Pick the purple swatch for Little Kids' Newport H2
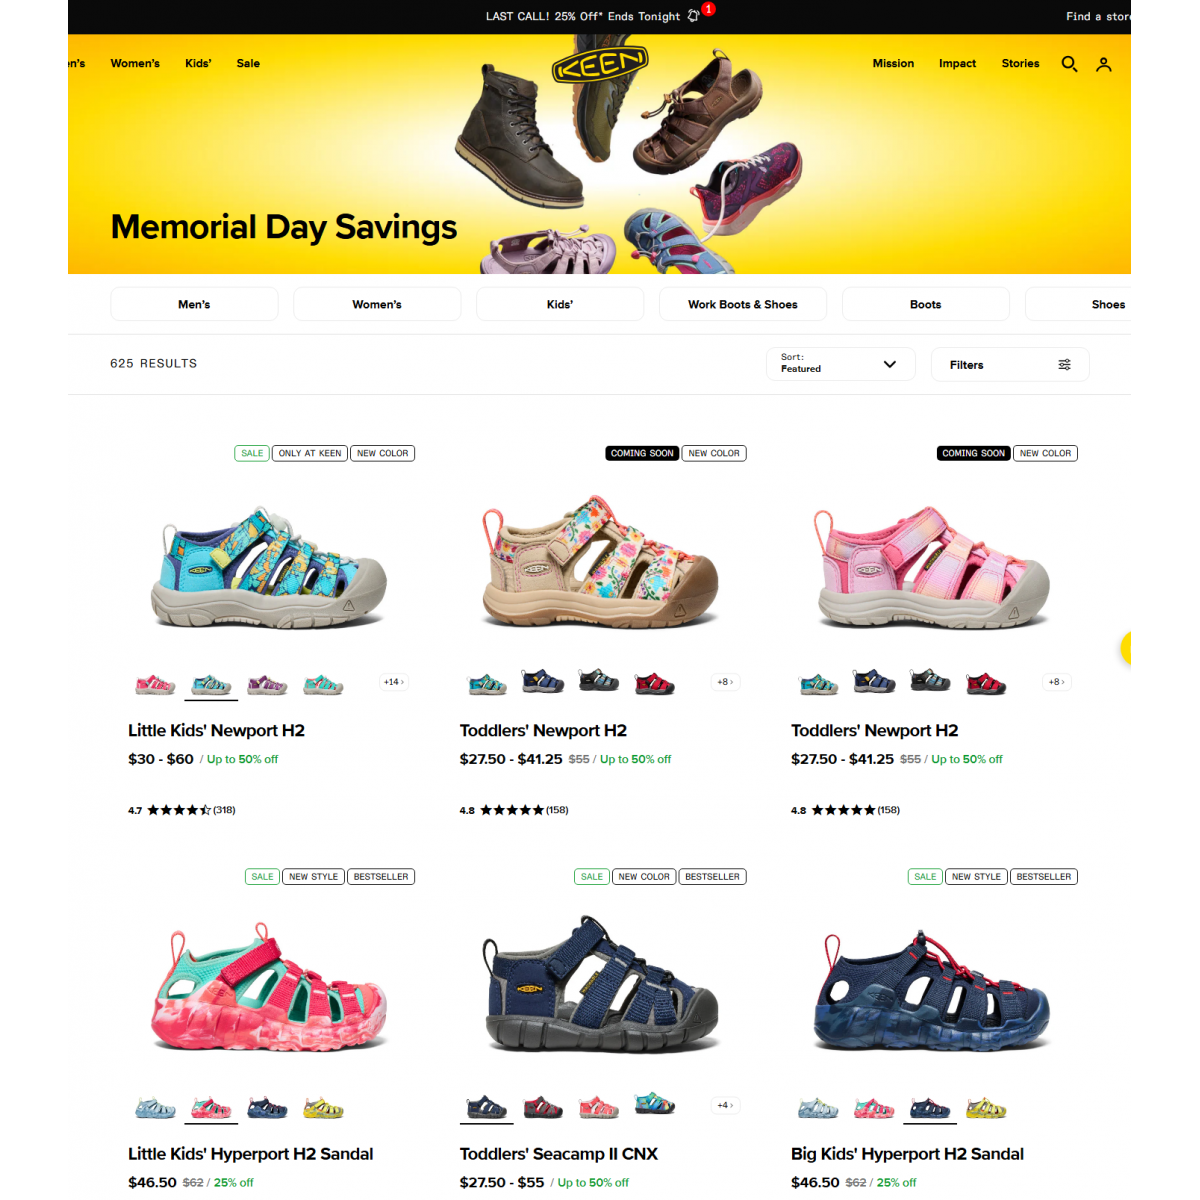Viewport: 1200px width, 1200px height. click(x=267, y=684)
